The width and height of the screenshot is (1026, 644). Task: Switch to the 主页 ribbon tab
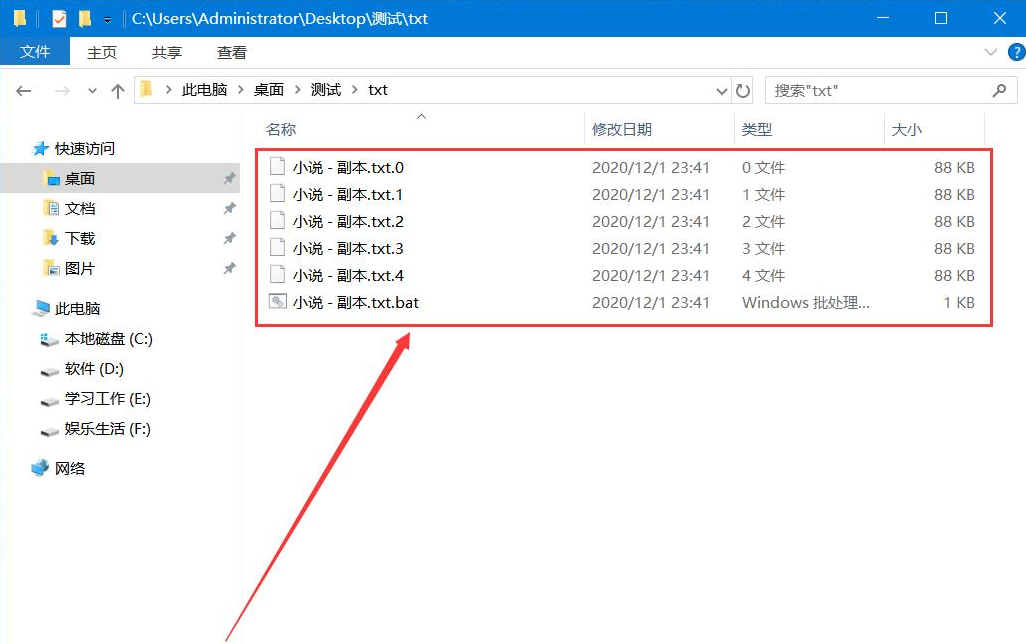click(x=102, y=52)
